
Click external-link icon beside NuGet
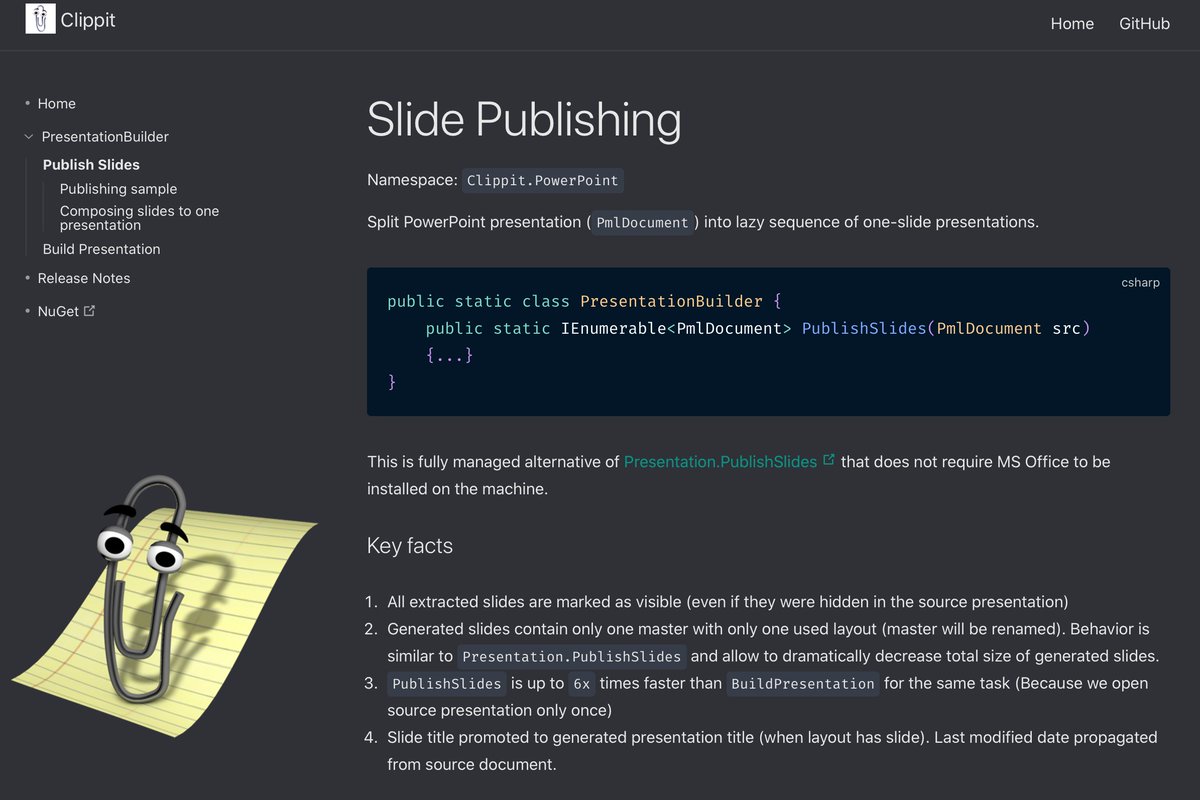pos(89,311)
